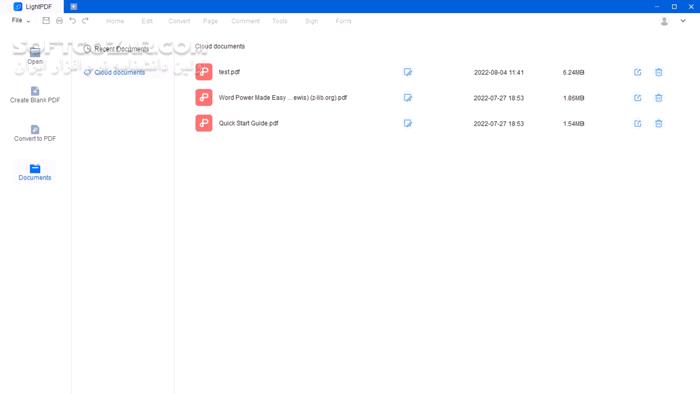This screenshot has height=394, width=700.
Task: Click rename icon for Word Power Made Easy
Action: (408, 98)
